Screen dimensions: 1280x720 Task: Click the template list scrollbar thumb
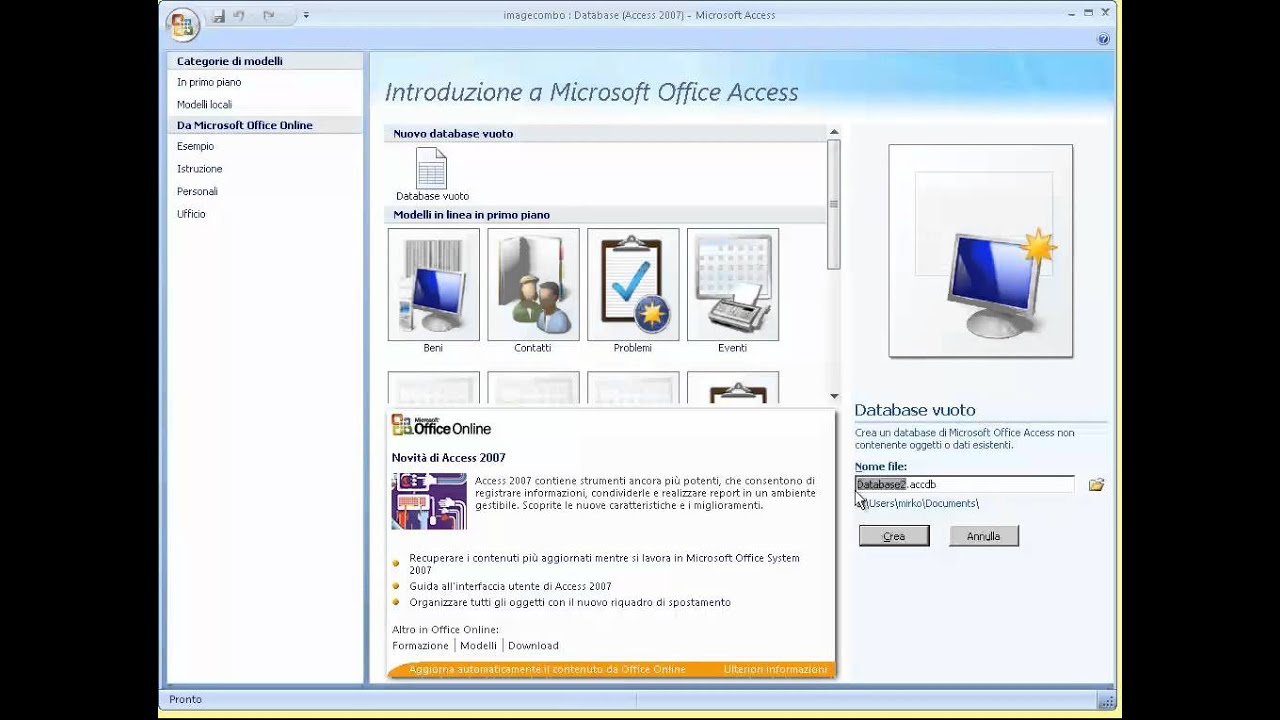pyautogui.click(x=834, y=204)
